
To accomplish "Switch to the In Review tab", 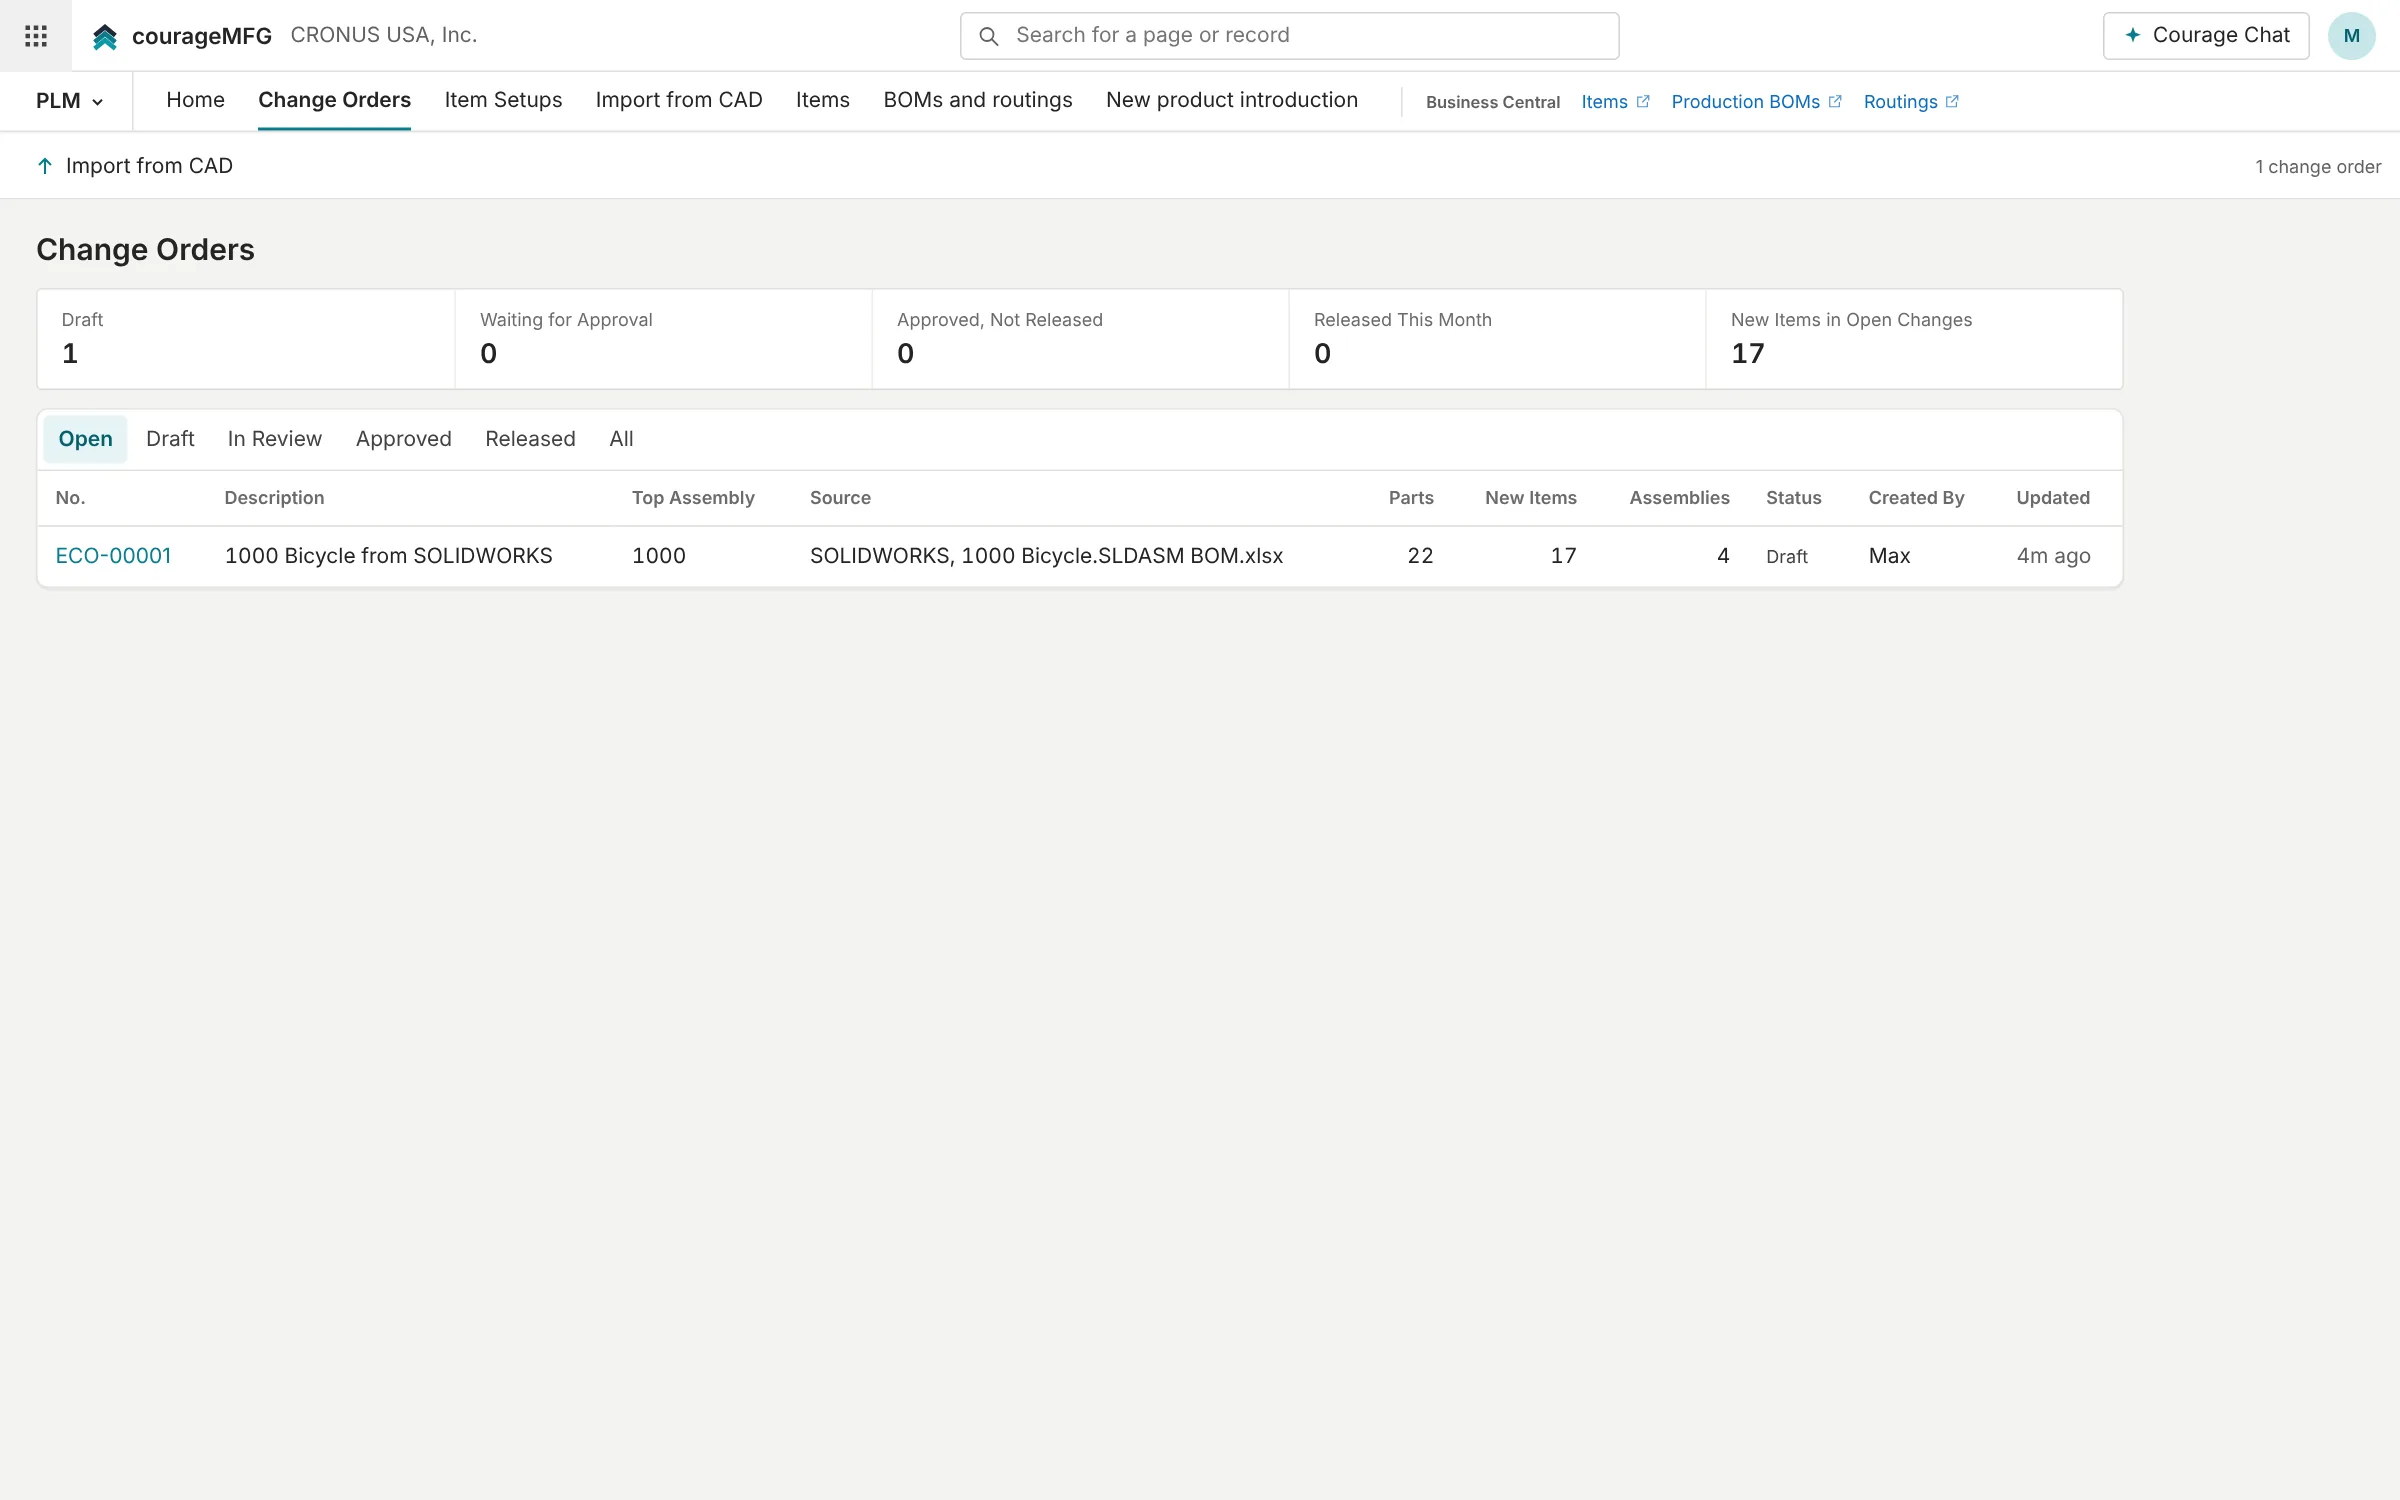I will pyautogui.click(x=275, y=439).
